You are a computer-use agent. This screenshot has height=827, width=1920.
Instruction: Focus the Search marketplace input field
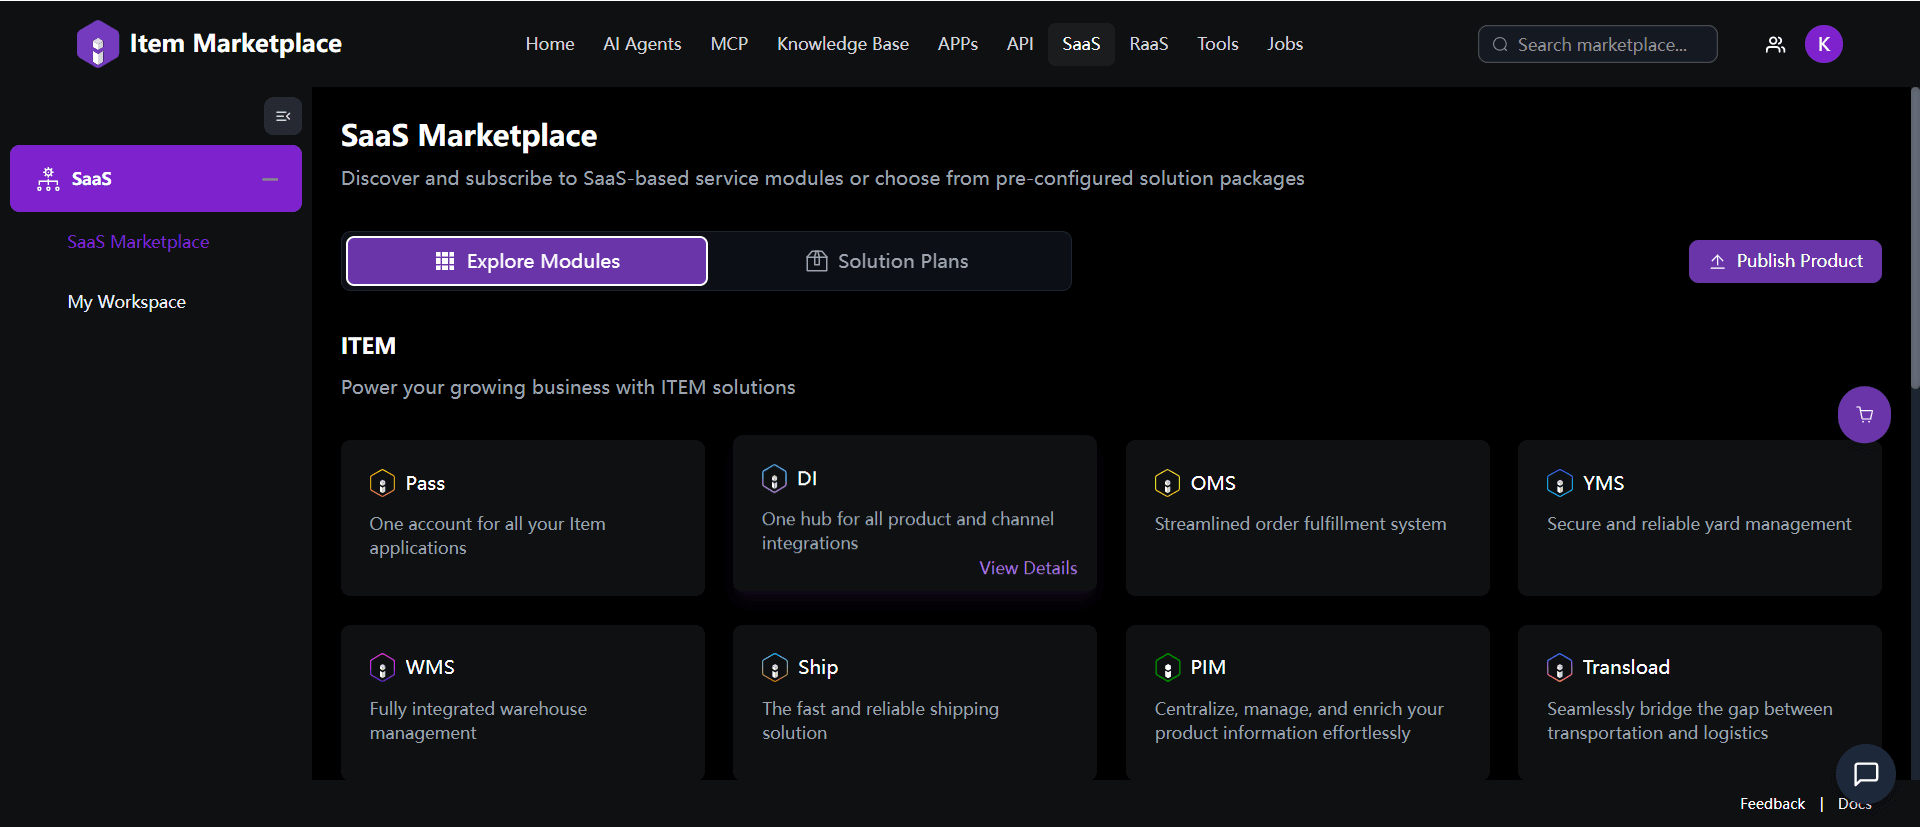tap(1598, 44)
